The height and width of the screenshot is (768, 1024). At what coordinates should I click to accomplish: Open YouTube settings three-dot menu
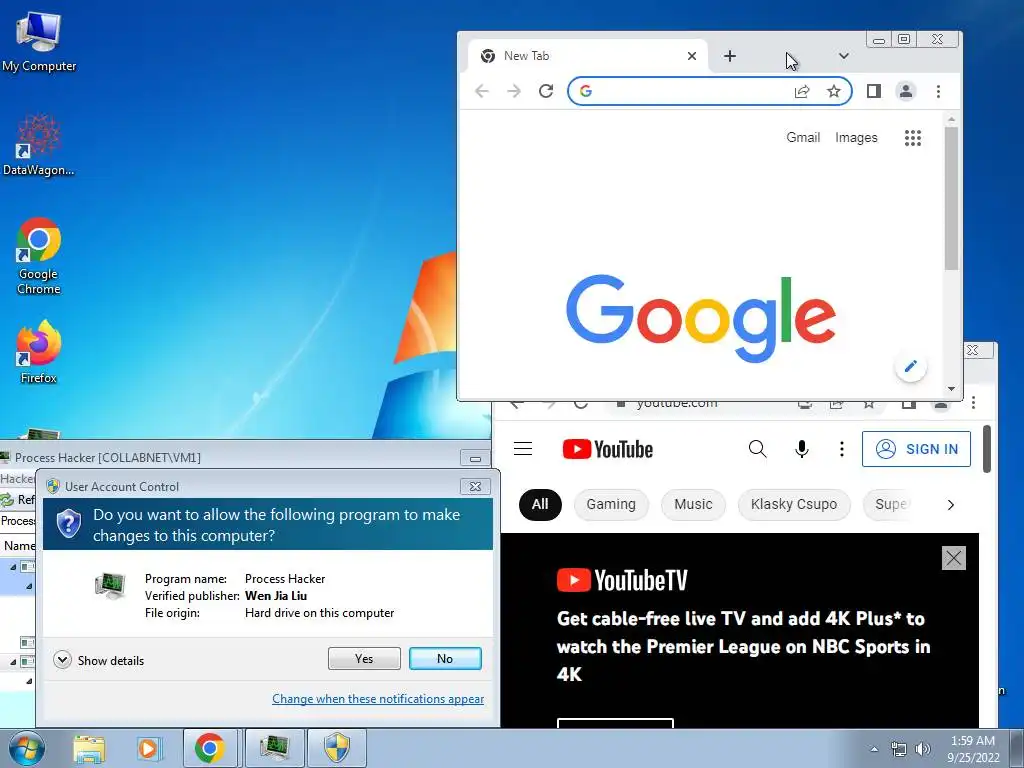point(842,449)
